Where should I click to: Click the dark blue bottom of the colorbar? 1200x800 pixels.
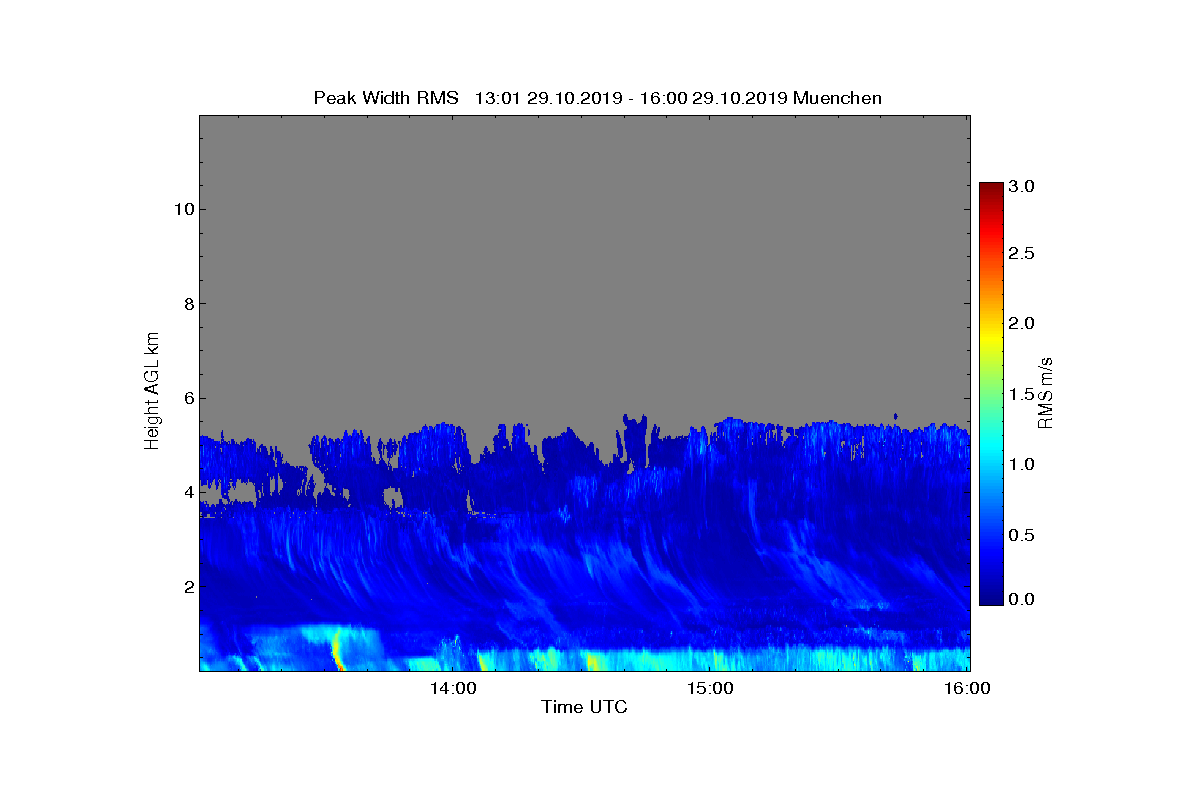[x=991, y=596]
